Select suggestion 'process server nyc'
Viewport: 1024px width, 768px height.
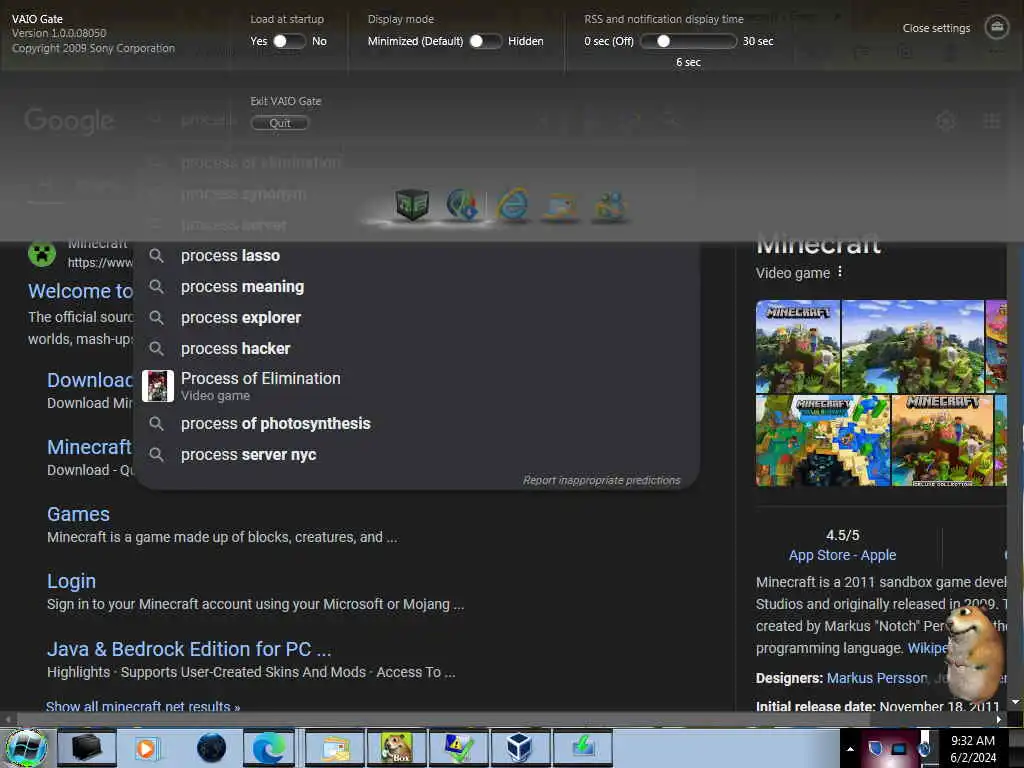point(416,455)
